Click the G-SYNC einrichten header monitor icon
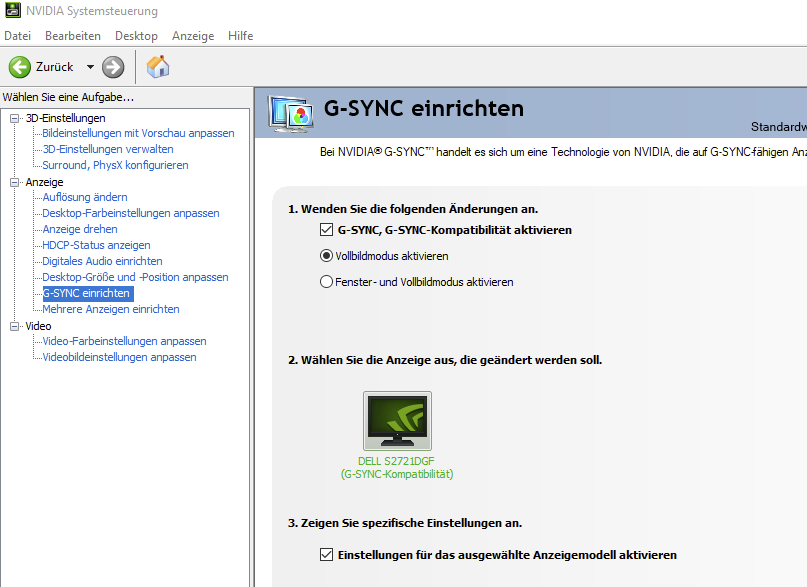Viewport: 807px width, 587px height. point(290,114)
